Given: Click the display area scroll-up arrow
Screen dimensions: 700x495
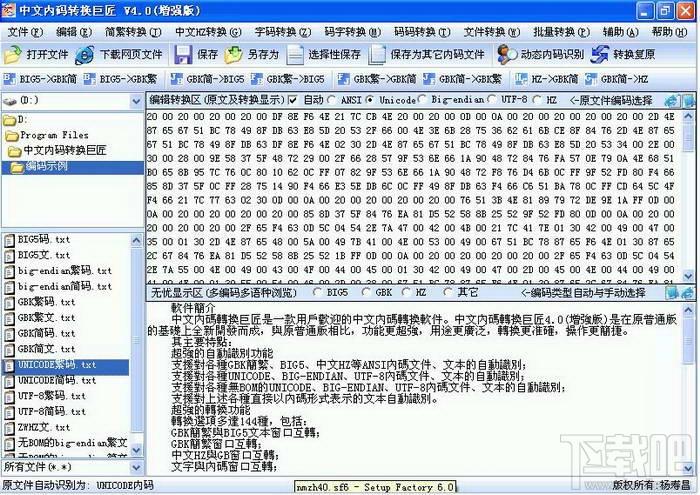Looking at the screenshot, I should [x=689, y=309].
